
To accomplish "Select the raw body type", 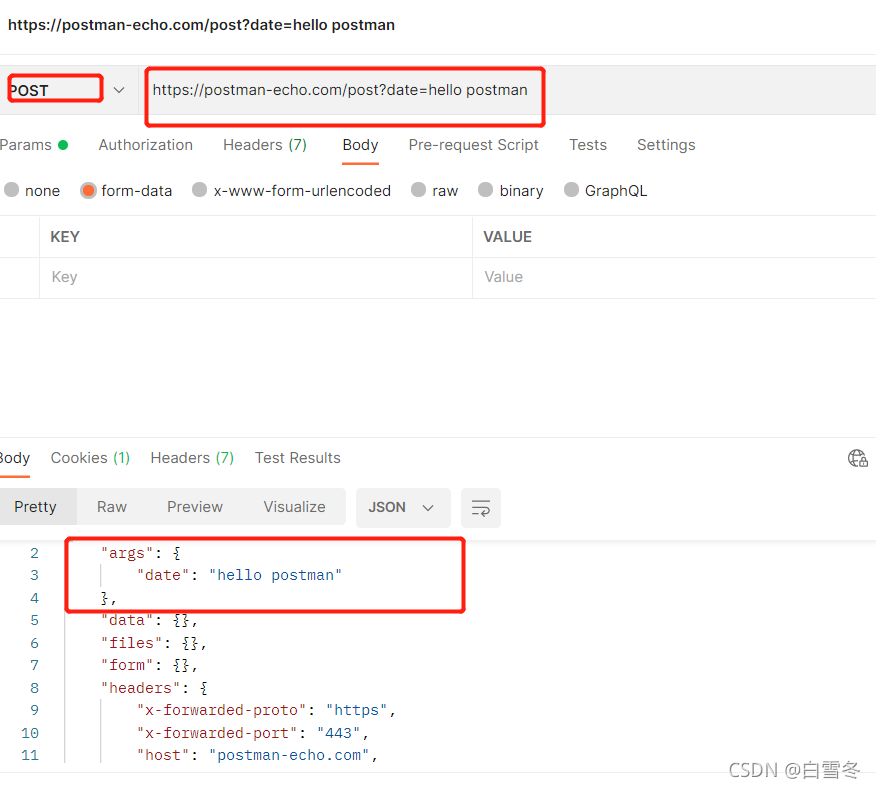I will pos(435,191).
